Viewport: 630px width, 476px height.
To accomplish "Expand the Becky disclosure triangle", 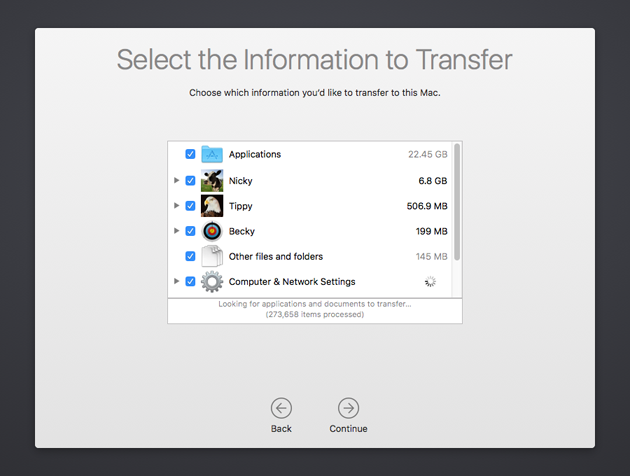I will (x=176, y=231).
